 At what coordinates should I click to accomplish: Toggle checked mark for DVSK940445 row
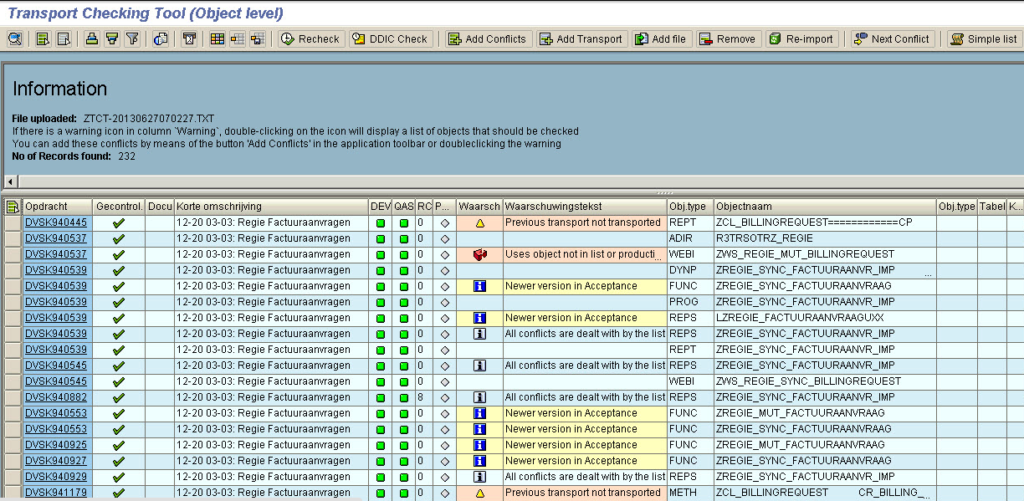[x=118, y=223]
